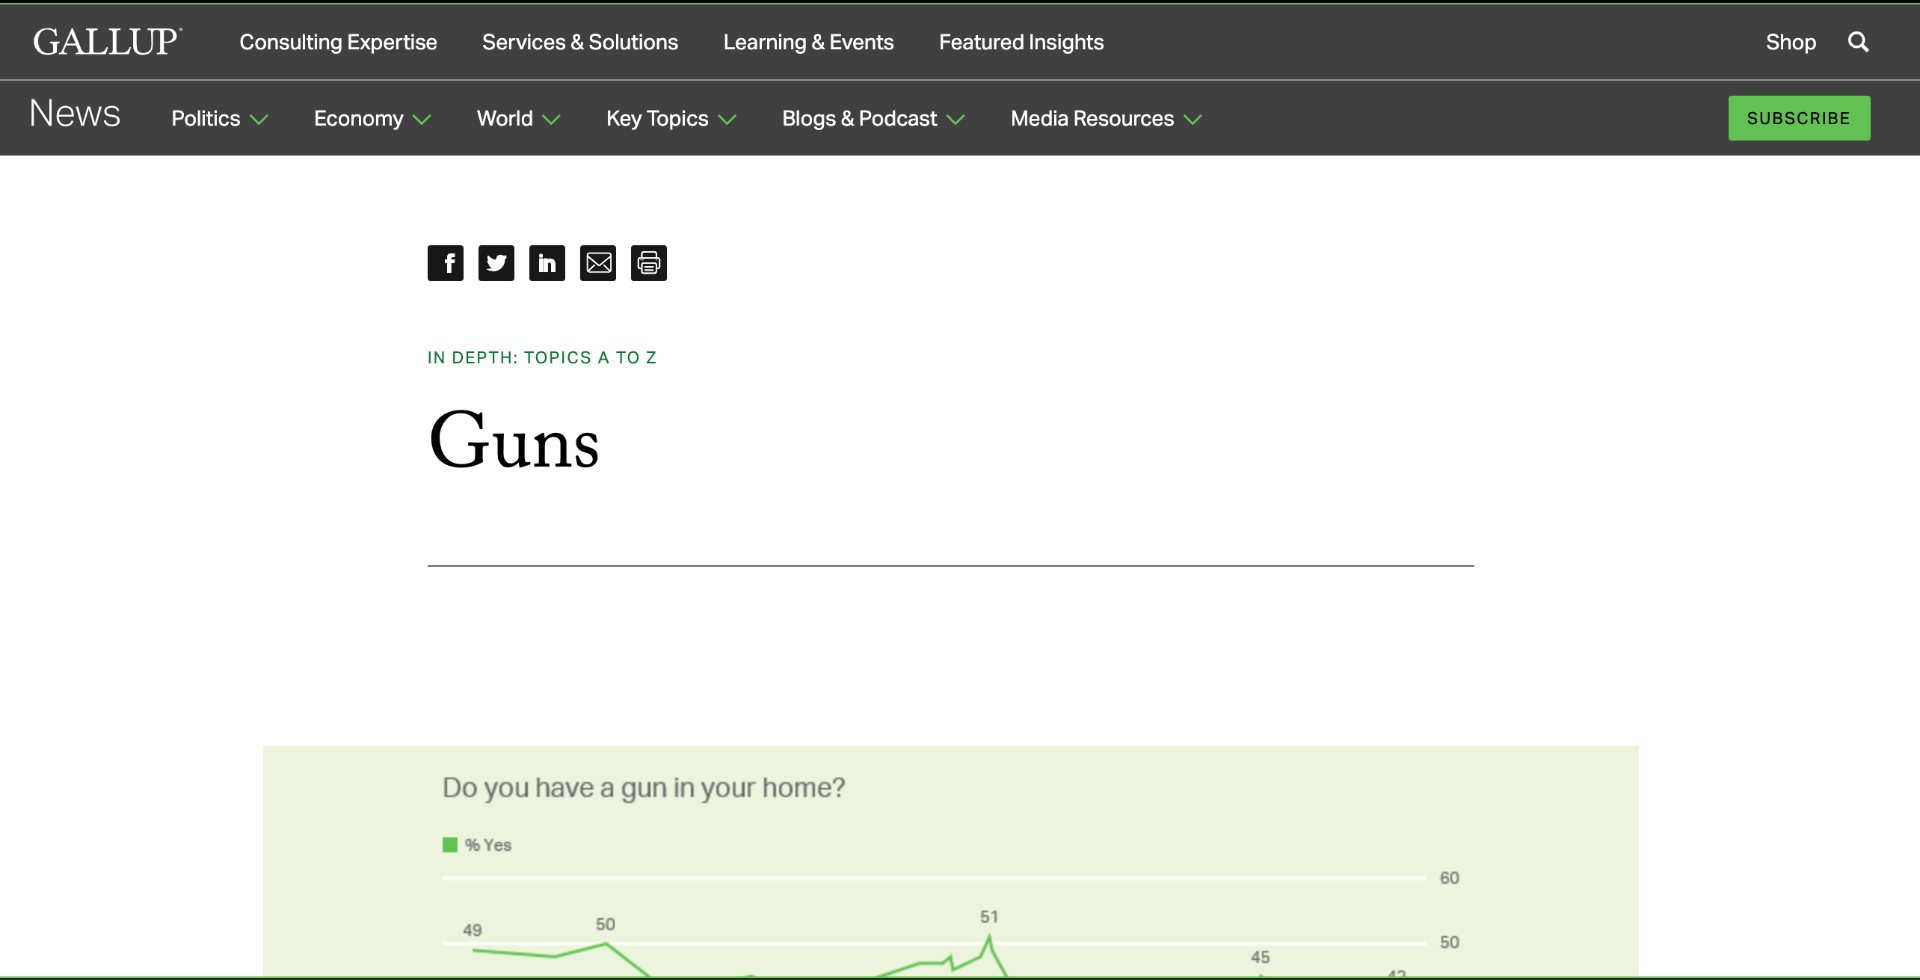Follow the In Depth: Topics A to Z link
Screen dimensions: 1920x980
pos(542,358)
